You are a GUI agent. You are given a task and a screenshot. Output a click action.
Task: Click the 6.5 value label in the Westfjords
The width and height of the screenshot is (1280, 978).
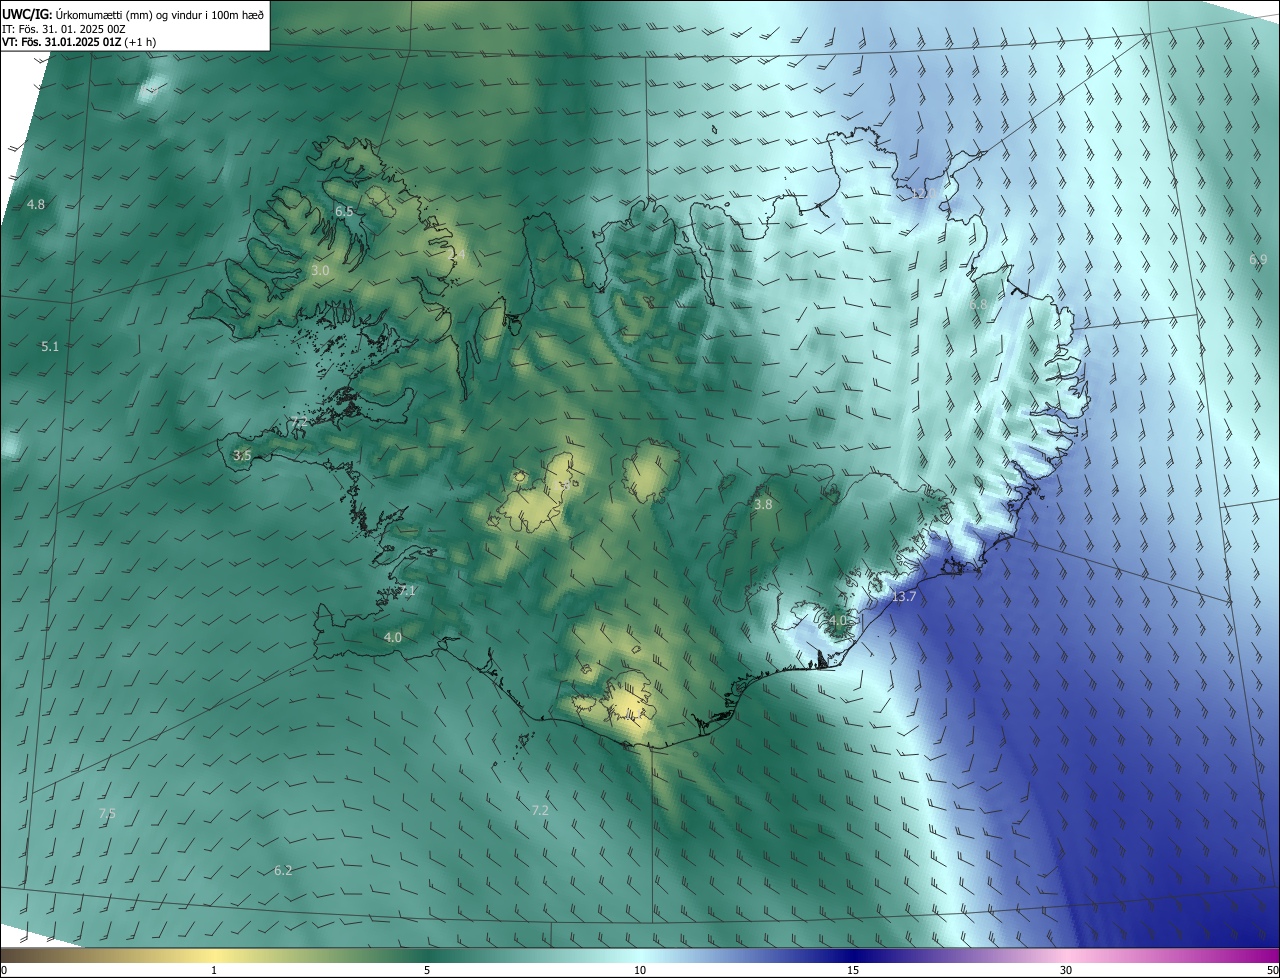tap(344, 212)
